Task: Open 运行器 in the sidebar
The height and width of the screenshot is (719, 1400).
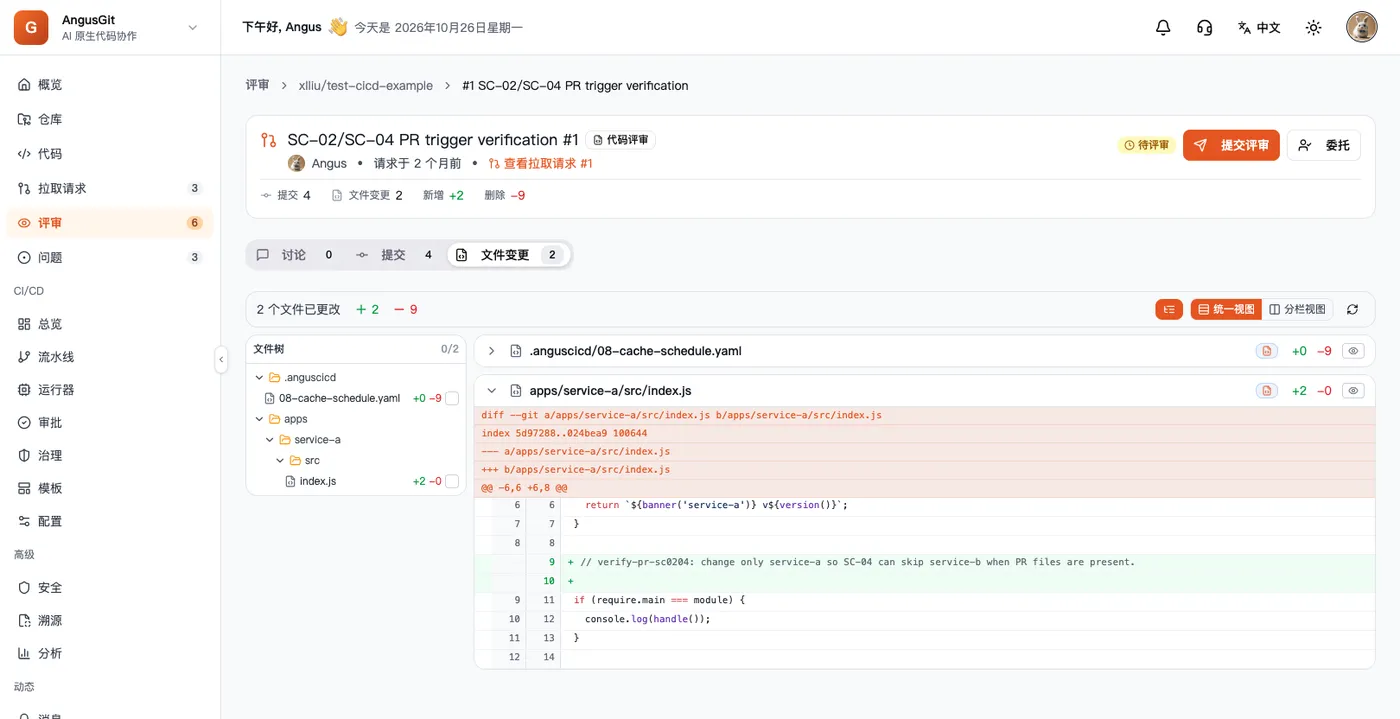Action: (x=110, y=390)
